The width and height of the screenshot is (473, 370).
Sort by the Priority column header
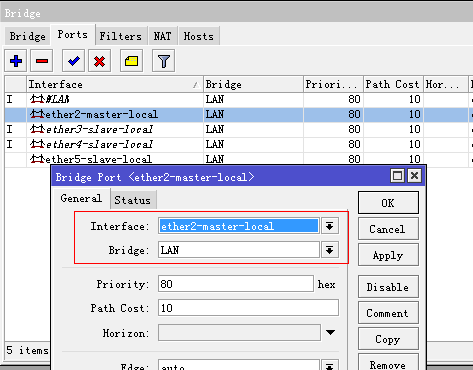pos(333,84)
